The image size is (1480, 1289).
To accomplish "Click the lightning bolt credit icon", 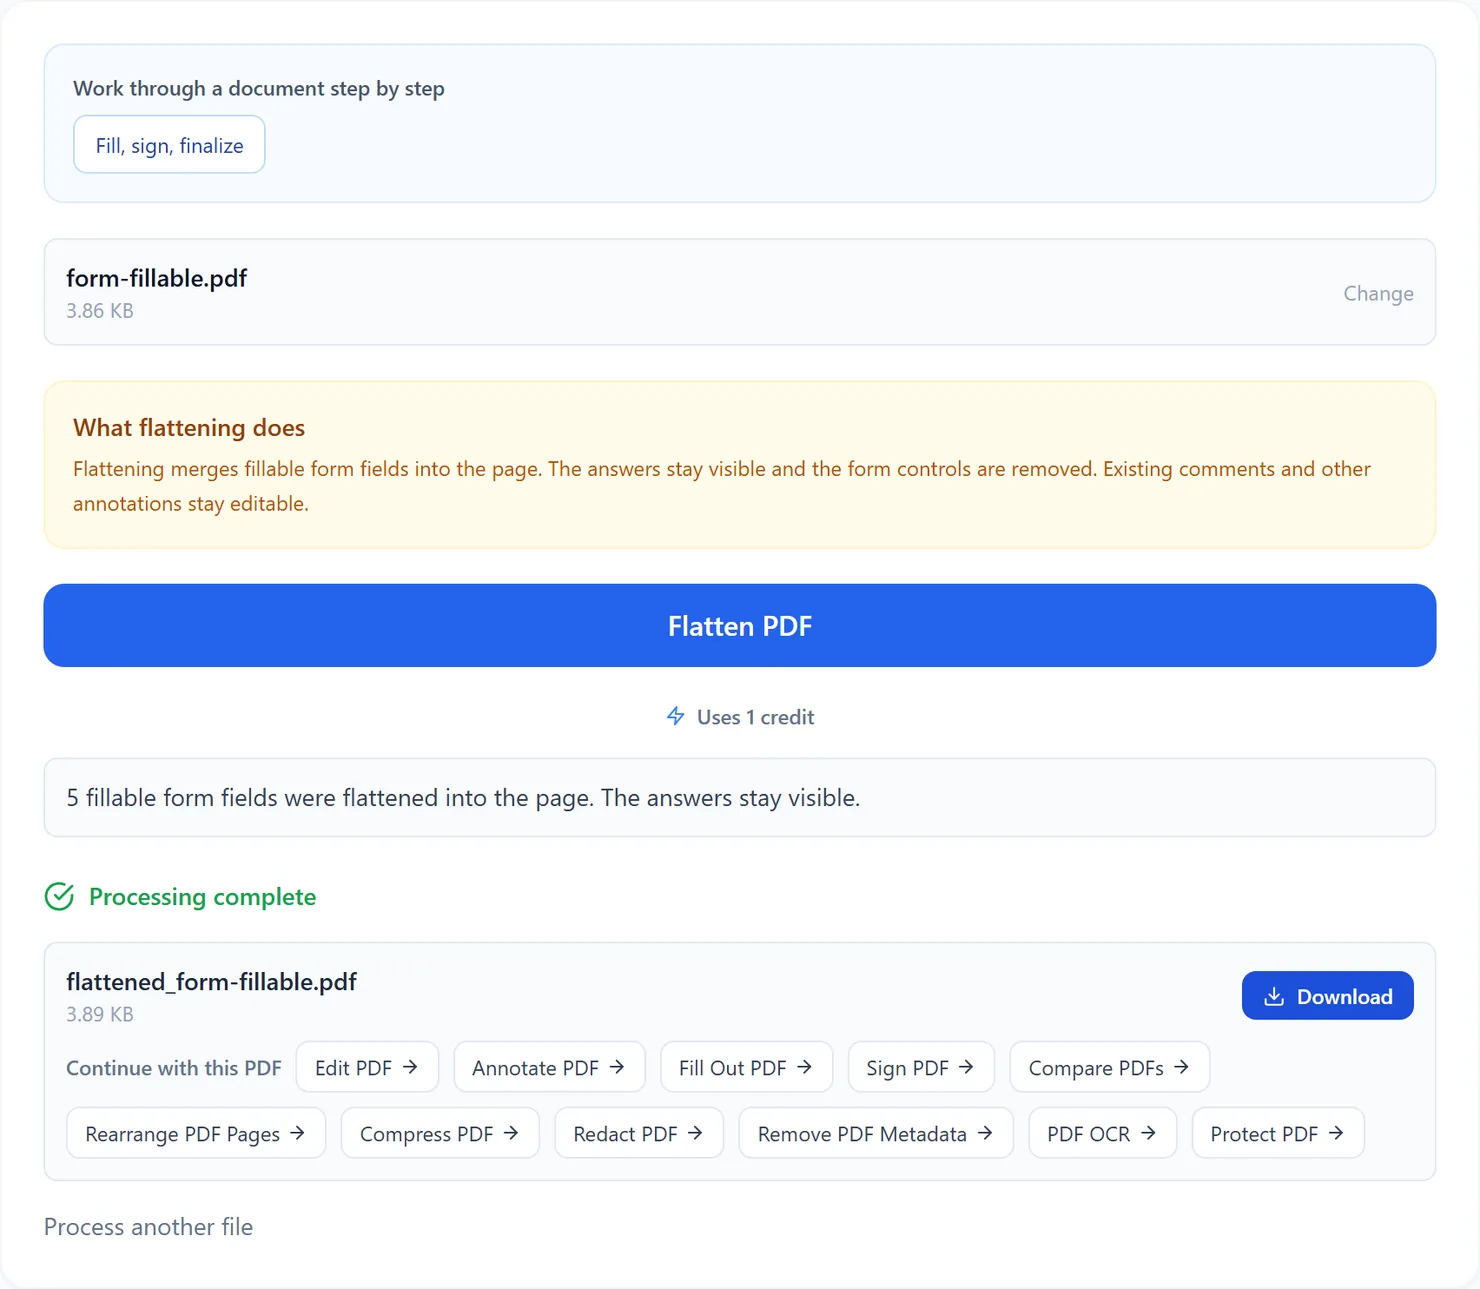I will point(676,716).
